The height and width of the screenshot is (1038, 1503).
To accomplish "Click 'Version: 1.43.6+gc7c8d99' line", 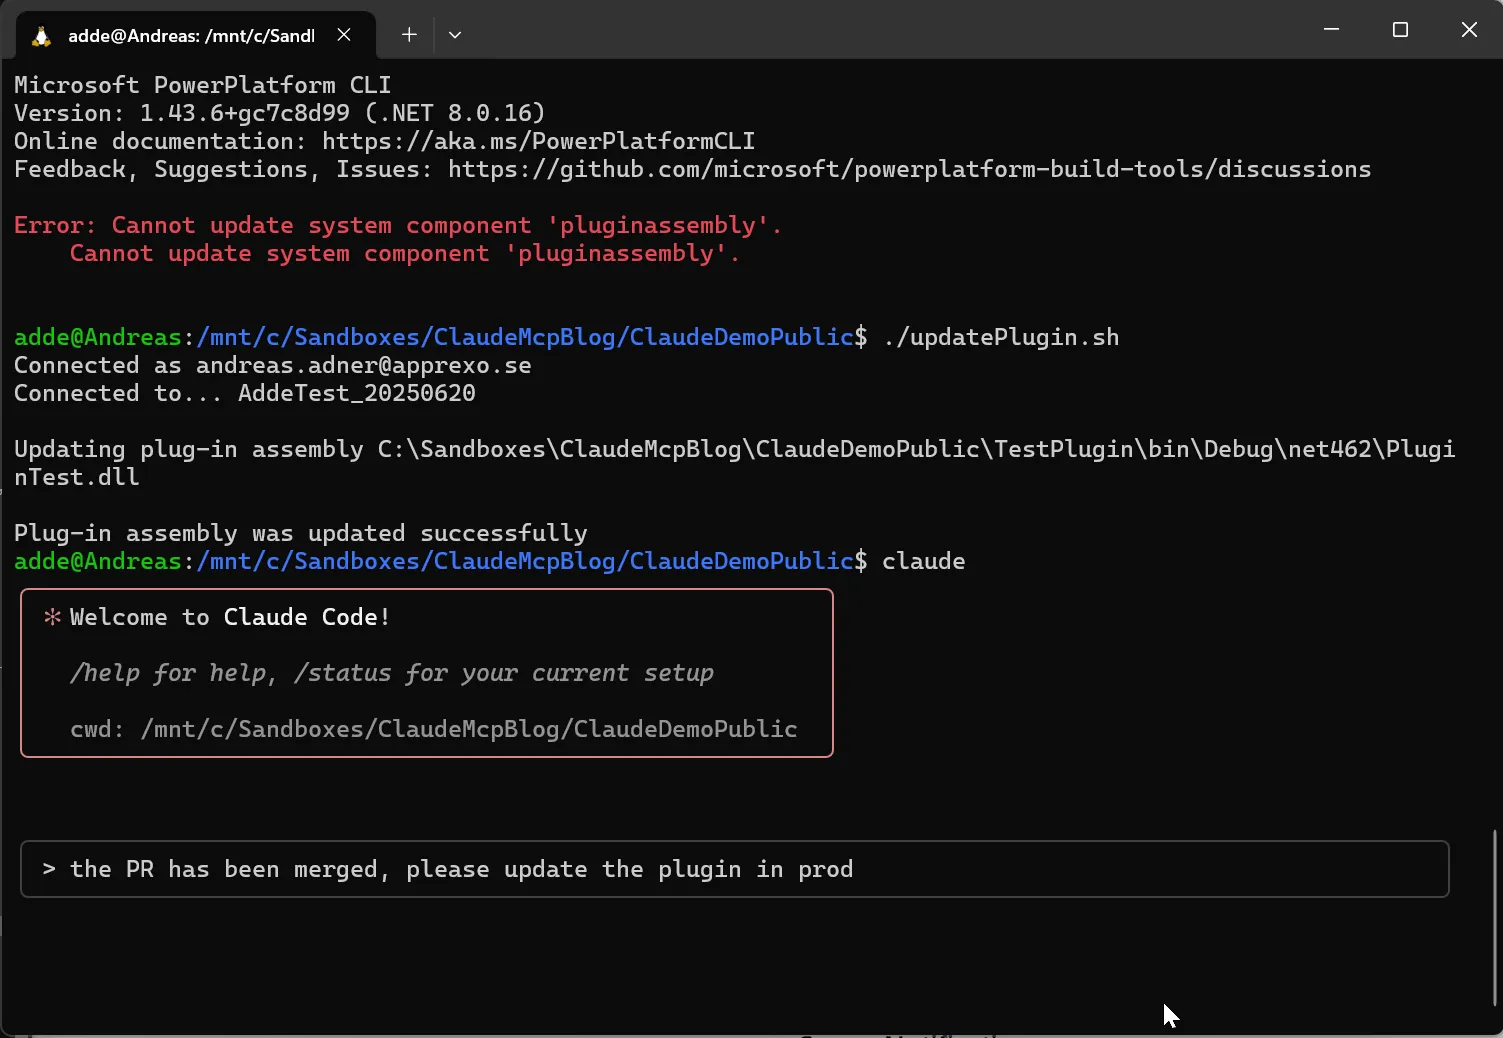I will pyautogui.click(x=280, y=113).
